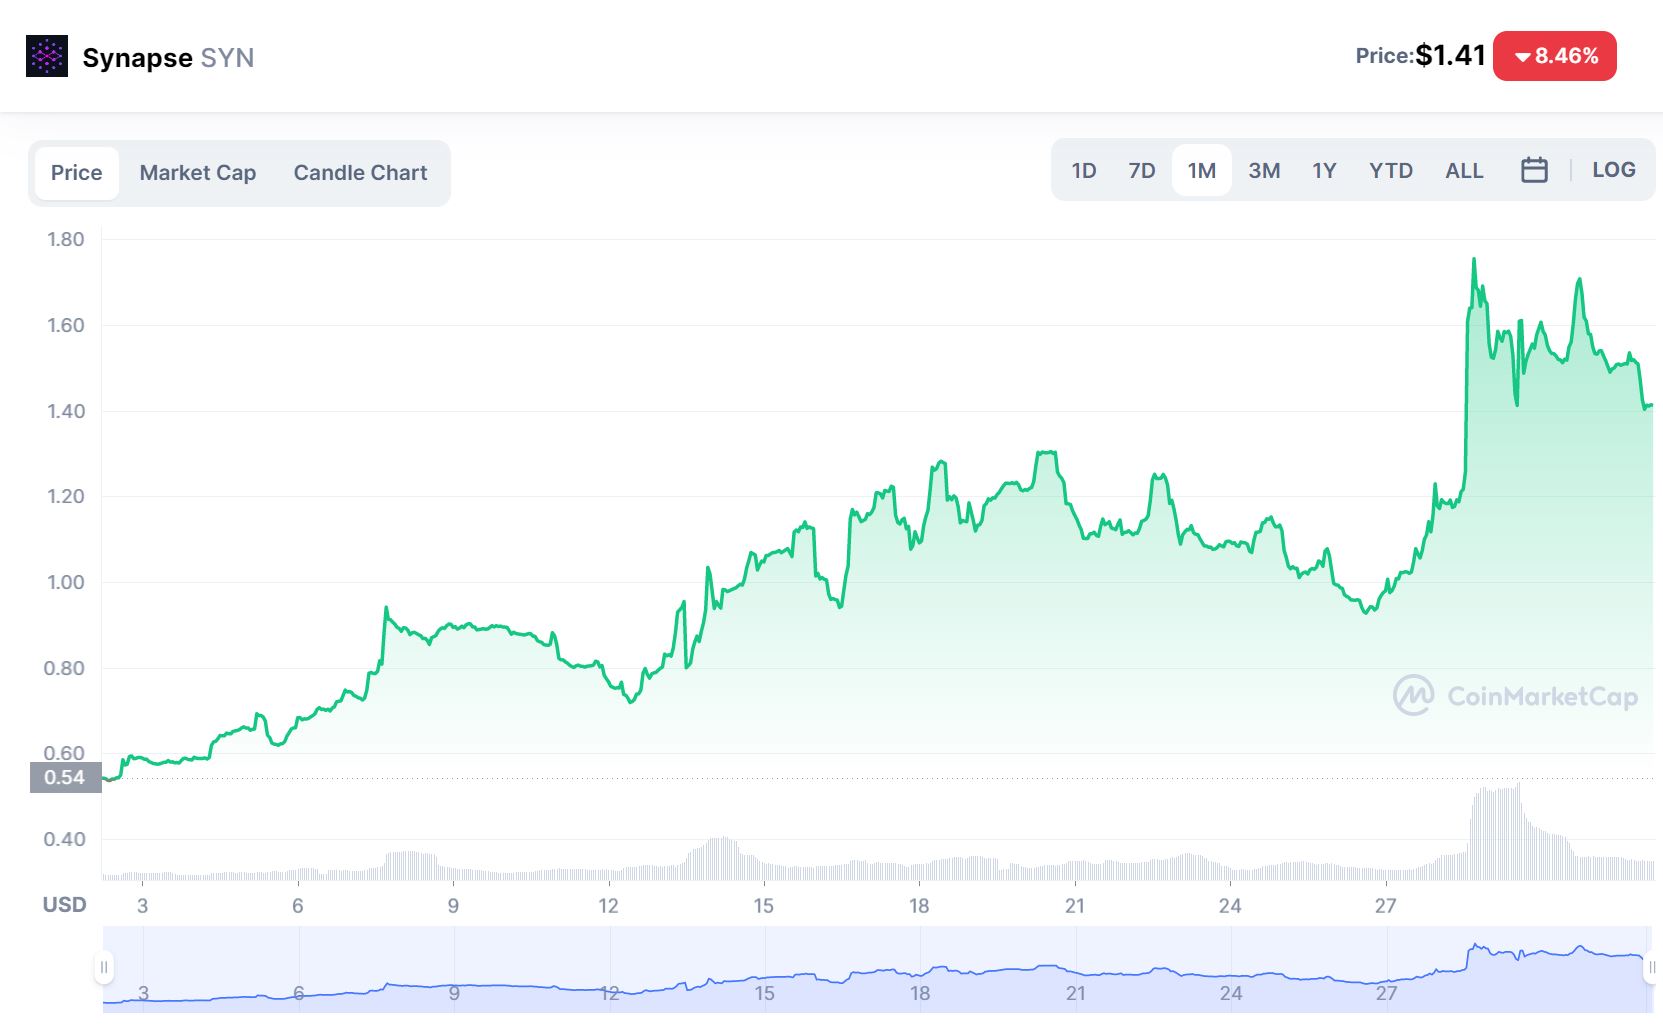The width and height of the screenshot is (1663, 1028).
Task: Set time range to 1D
Action: [1084, 171]
